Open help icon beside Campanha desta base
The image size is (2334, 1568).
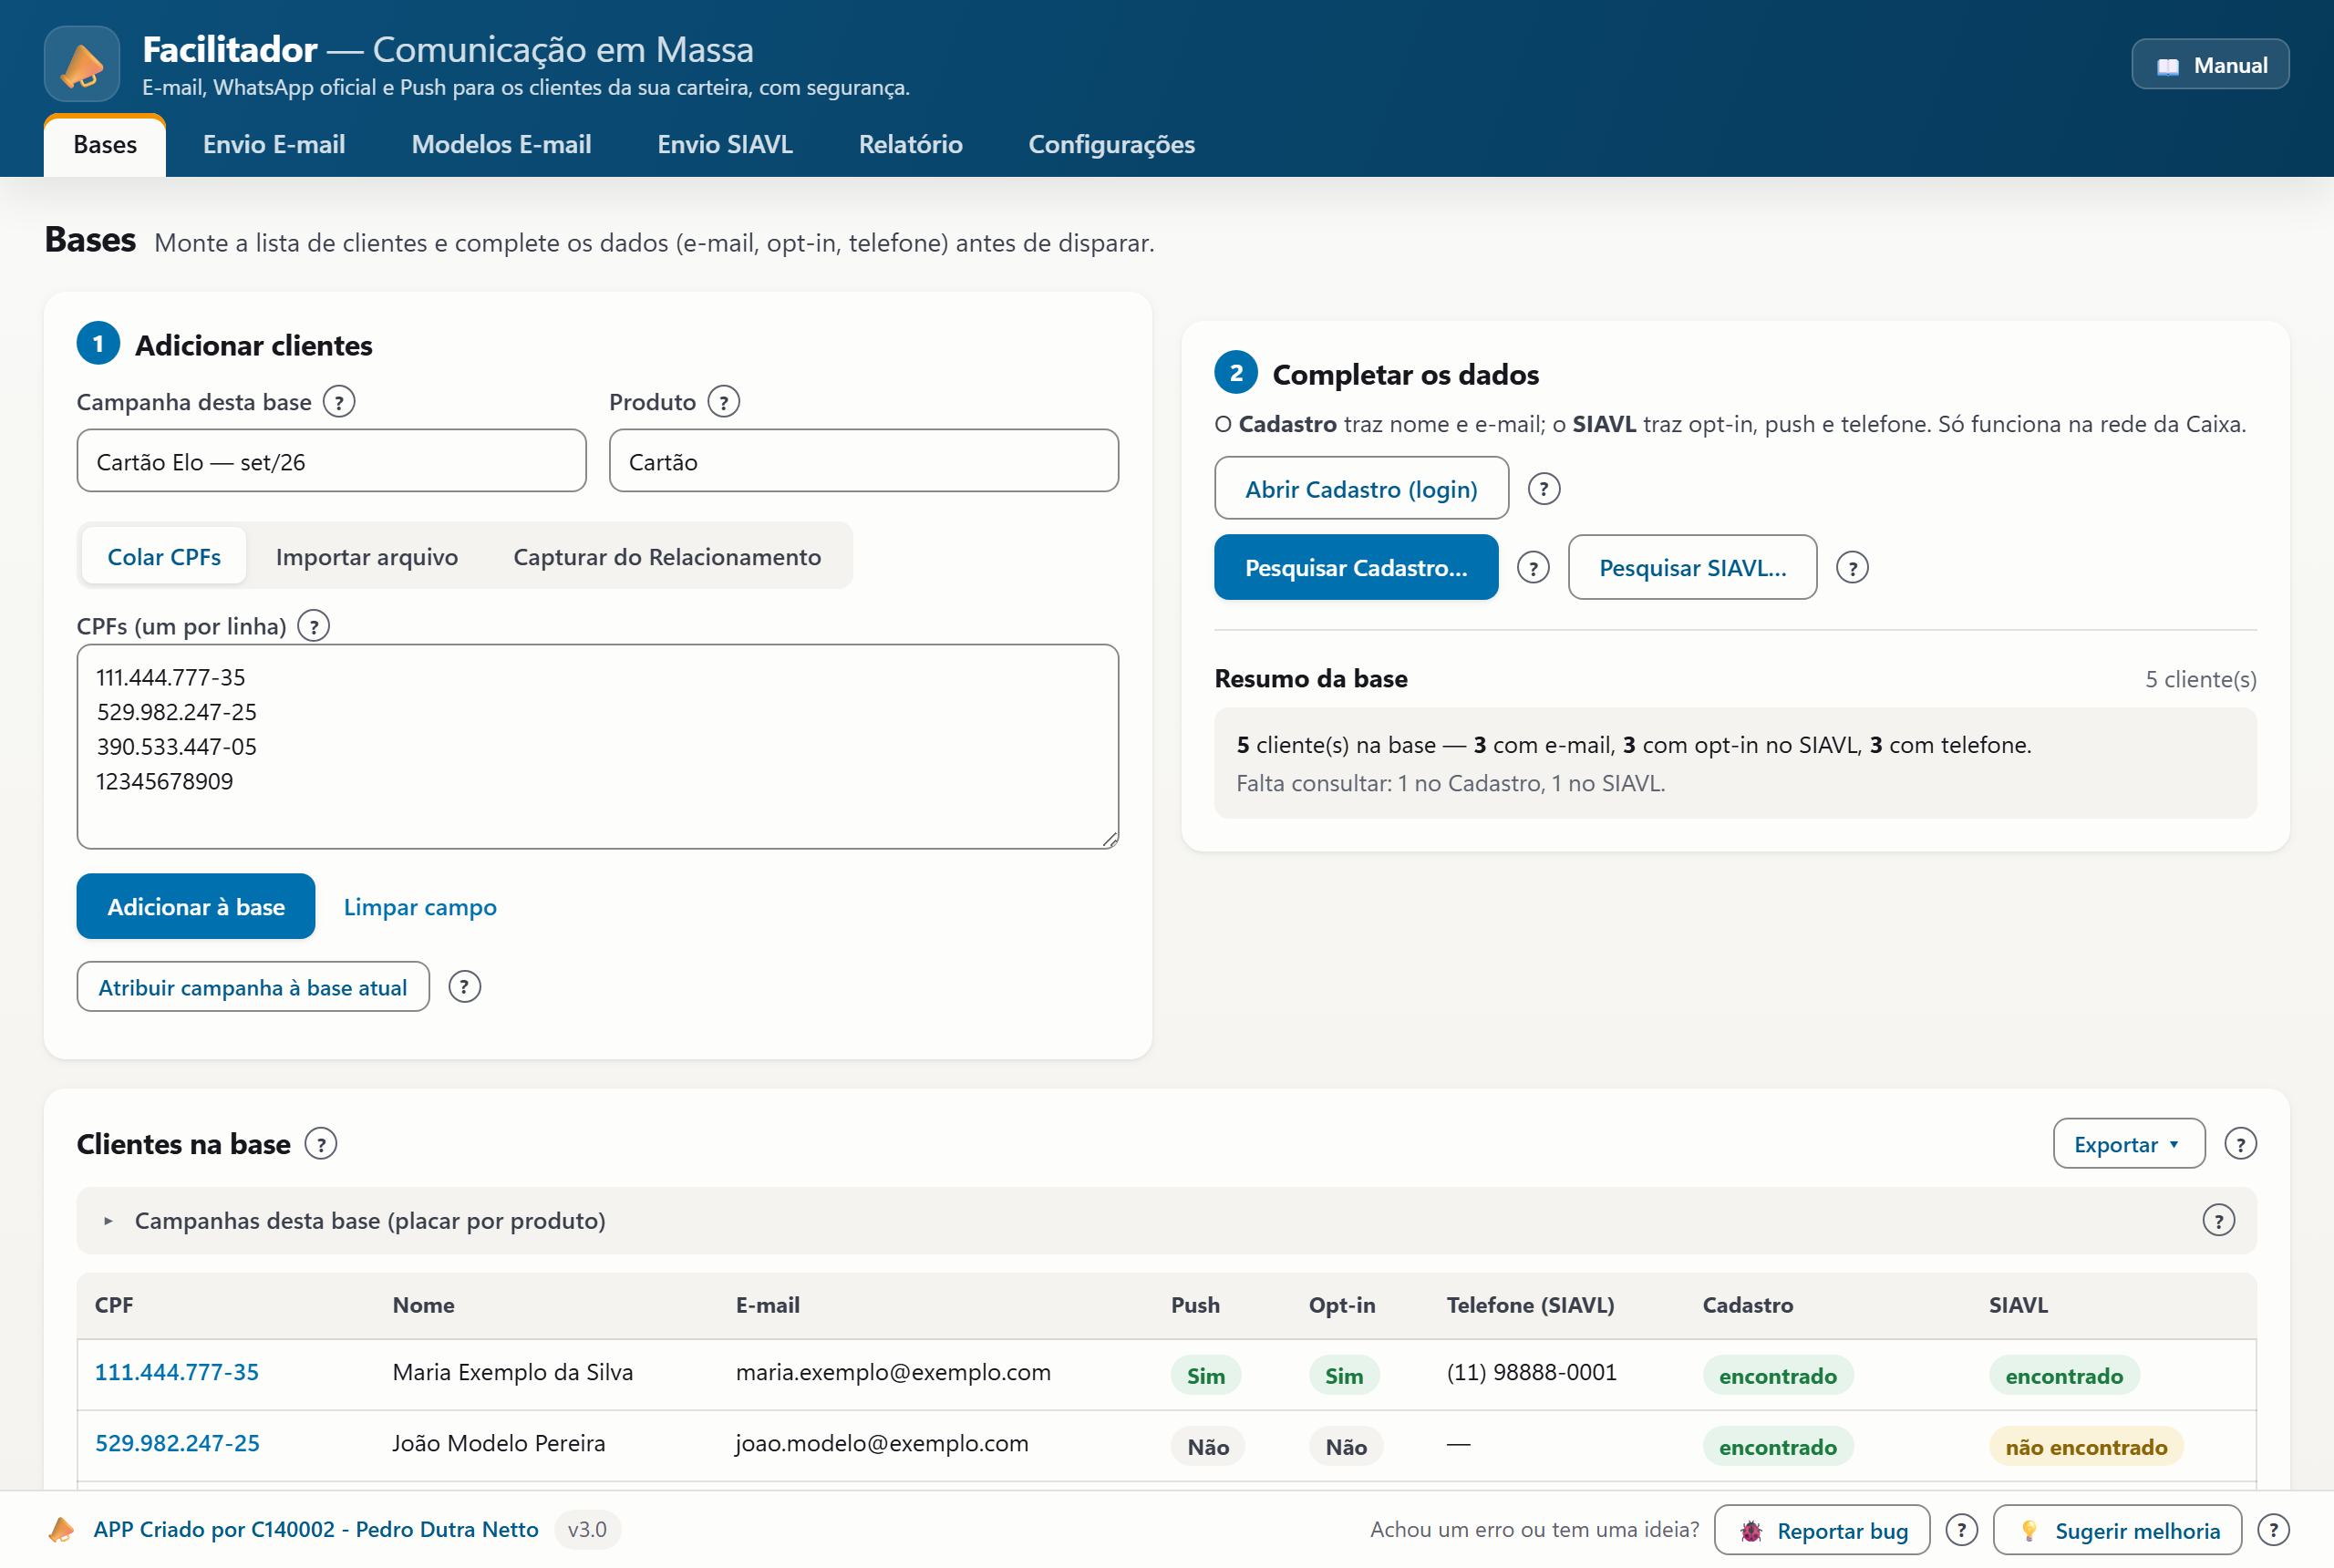[x=339, y=402]
